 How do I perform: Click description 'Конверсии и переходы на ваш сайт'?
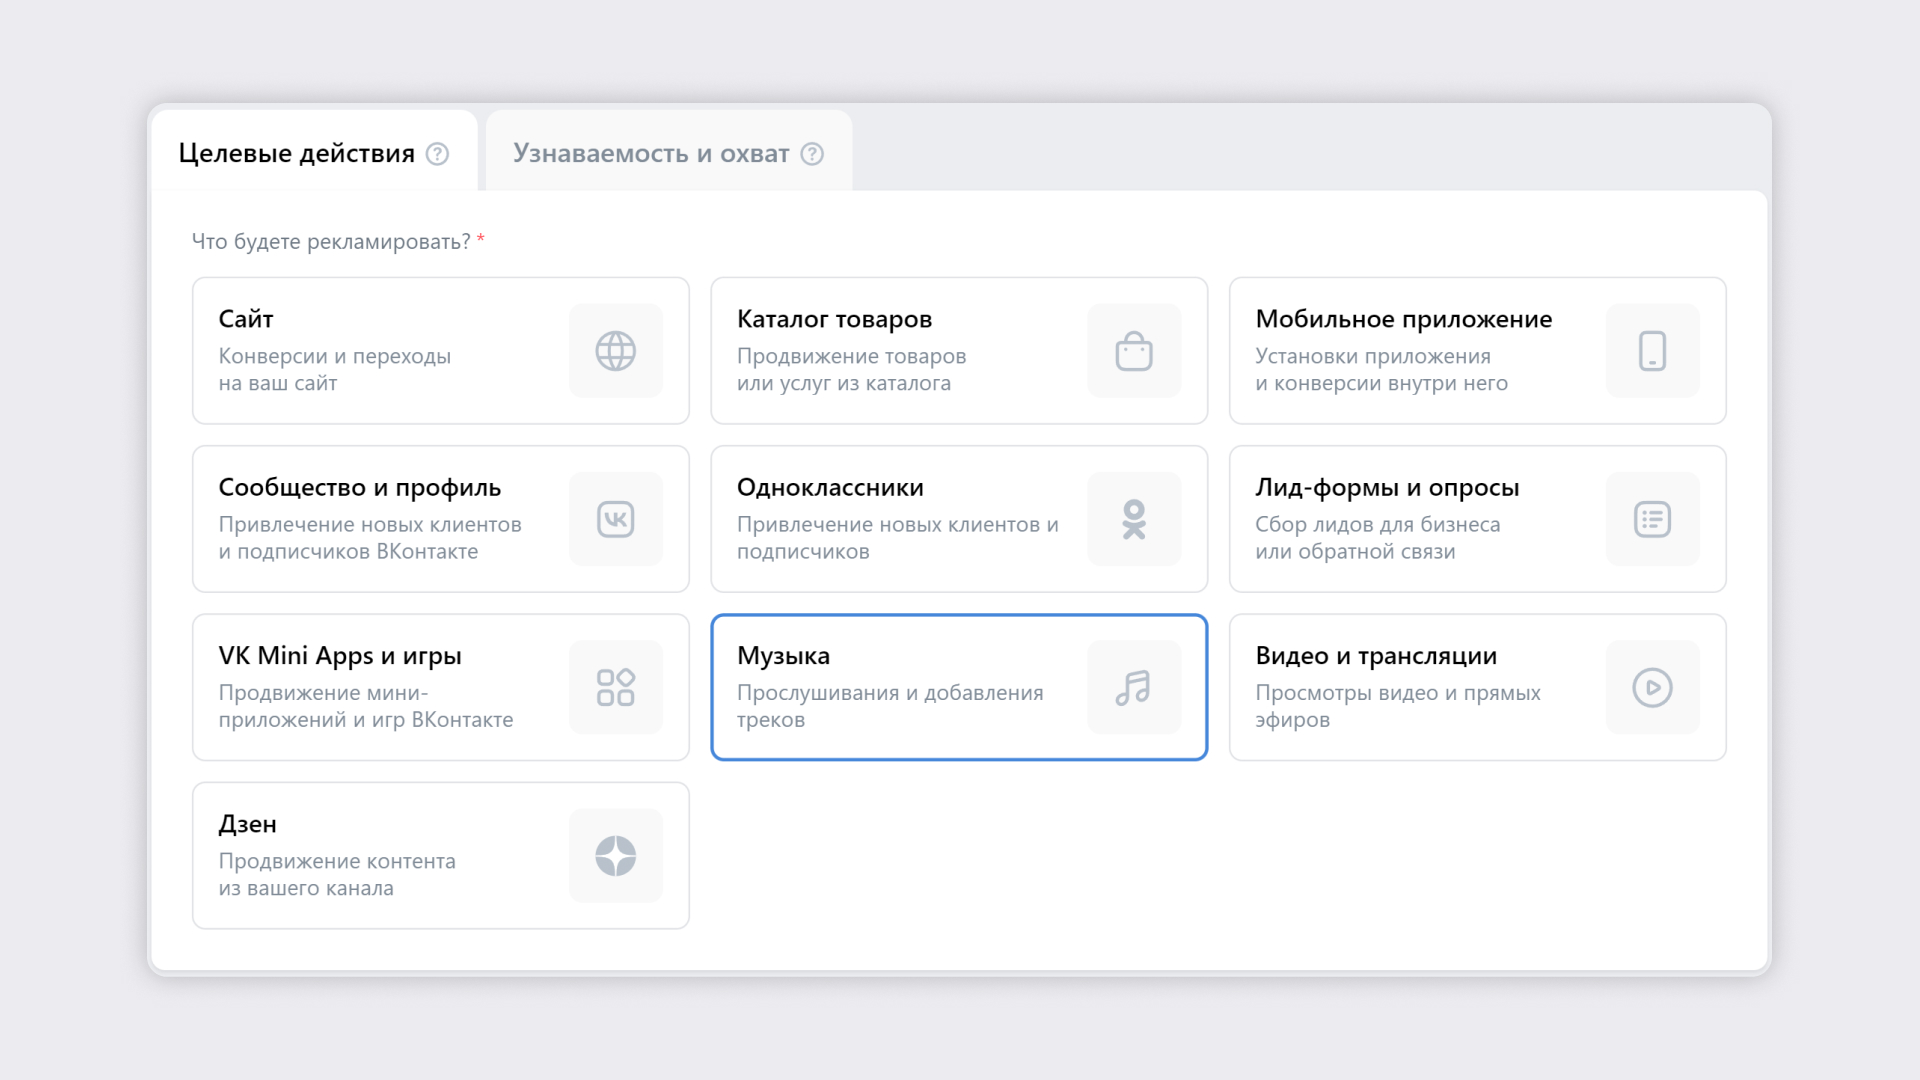(335, 370)
